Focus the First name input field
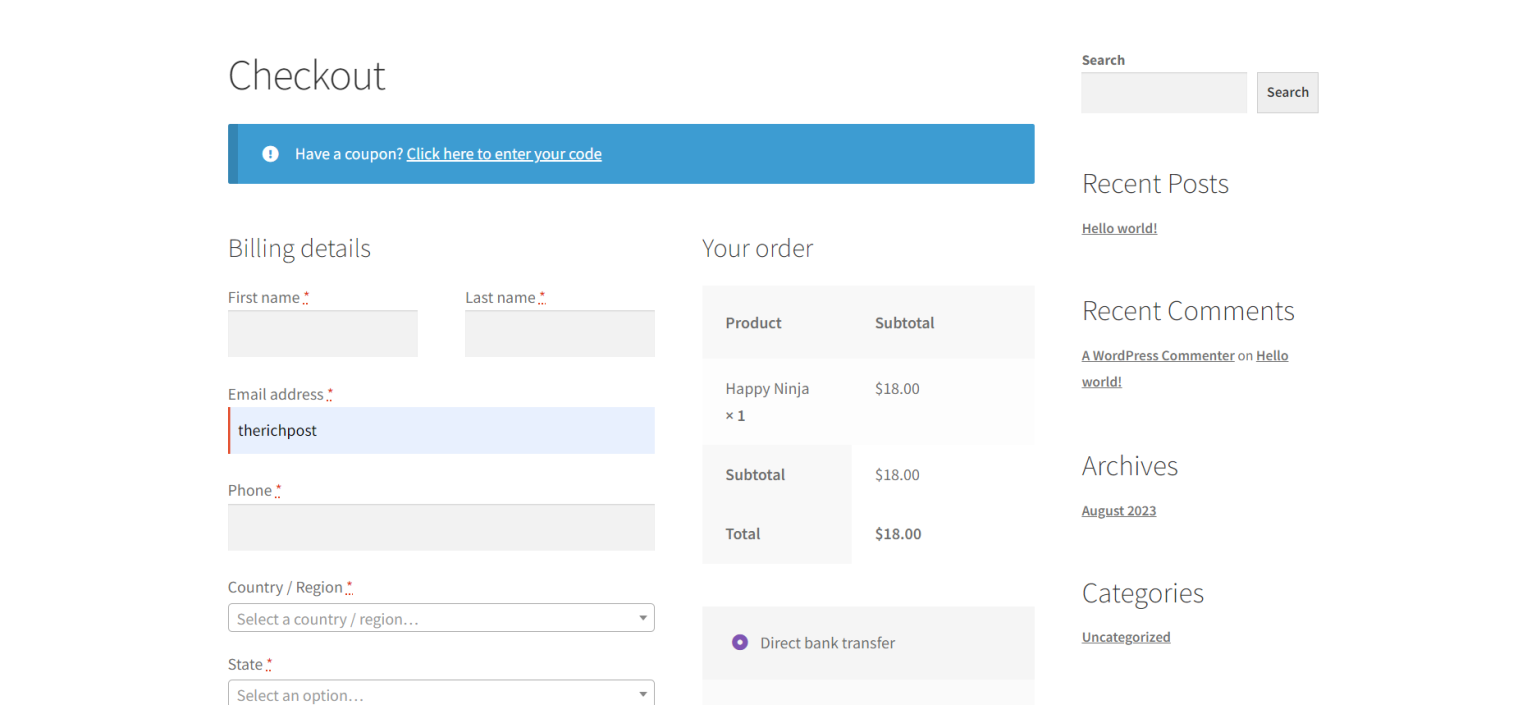The image size is (1536, 705). [323, 333]
